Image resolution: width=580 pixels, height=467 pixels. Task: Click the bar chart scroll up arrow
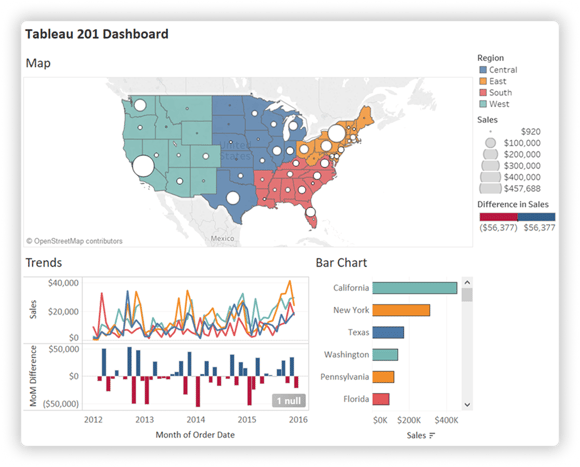click(x=467, y=282)
